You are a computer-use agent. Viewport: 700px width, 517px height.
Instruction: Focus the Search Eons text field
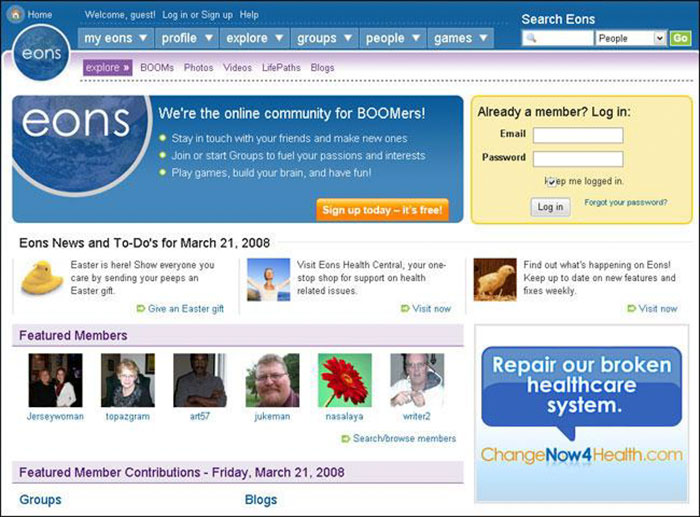558,38
